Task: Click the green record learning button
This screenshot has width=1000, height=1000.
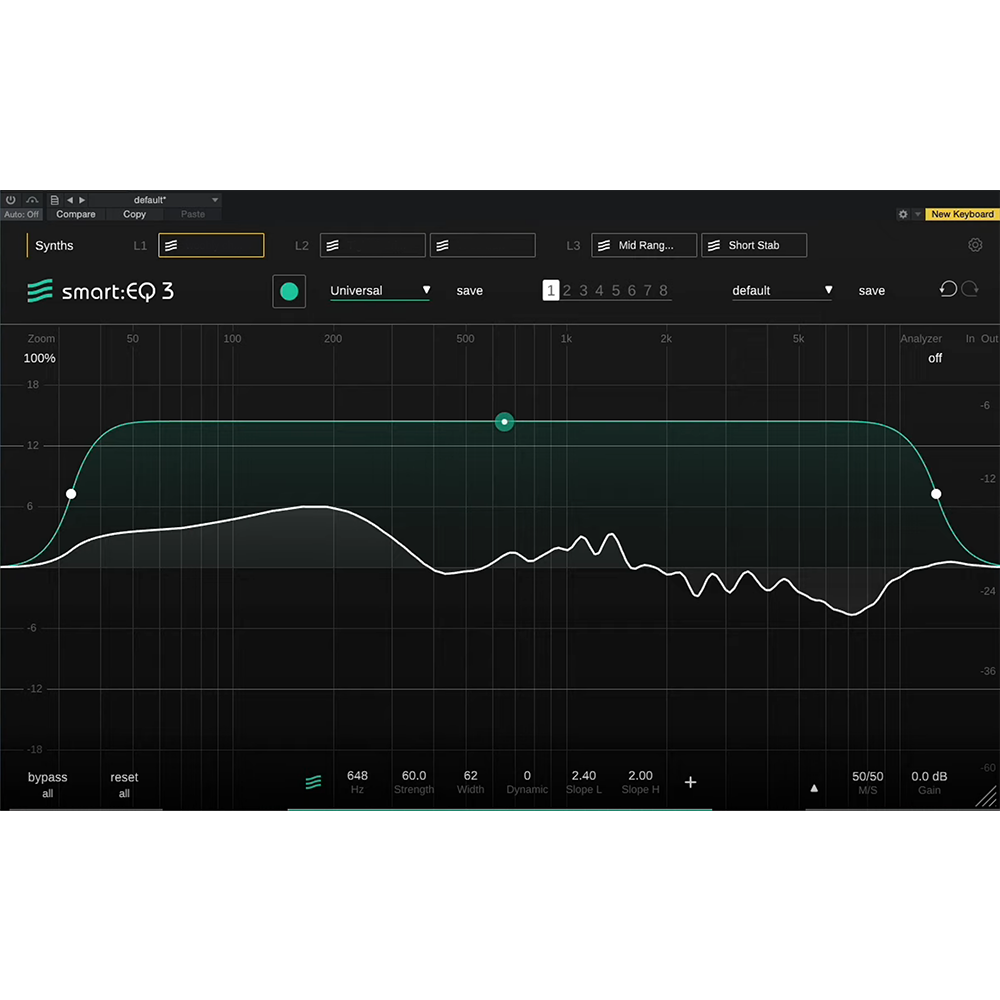Action: click(289, 291)
